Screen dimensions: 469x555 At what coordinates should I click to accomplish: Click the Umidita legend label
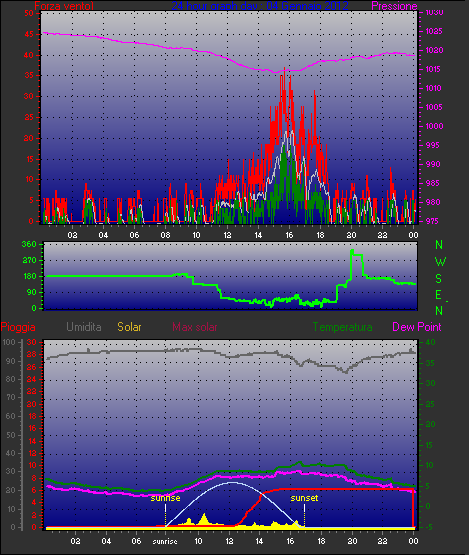click(x=84, y=327)
